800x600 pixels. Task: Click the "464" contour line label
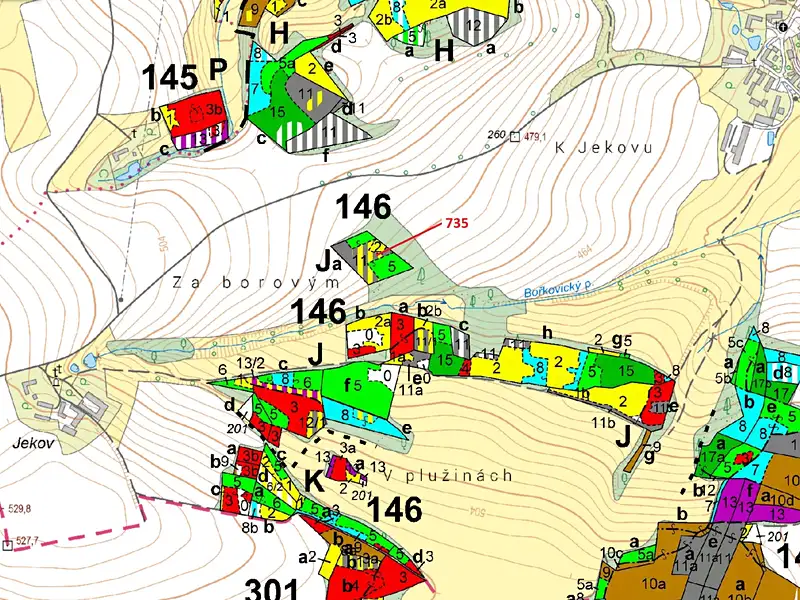(x=587, y=253)
